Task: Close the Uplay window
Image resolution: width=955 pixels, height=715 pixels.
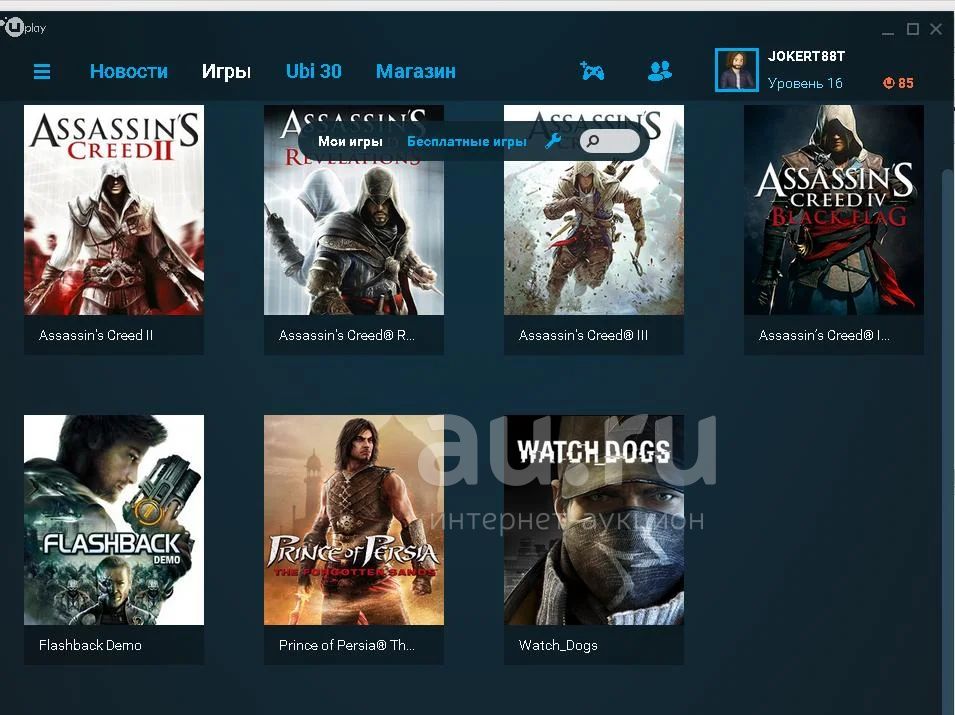Action: click(936, 29)
